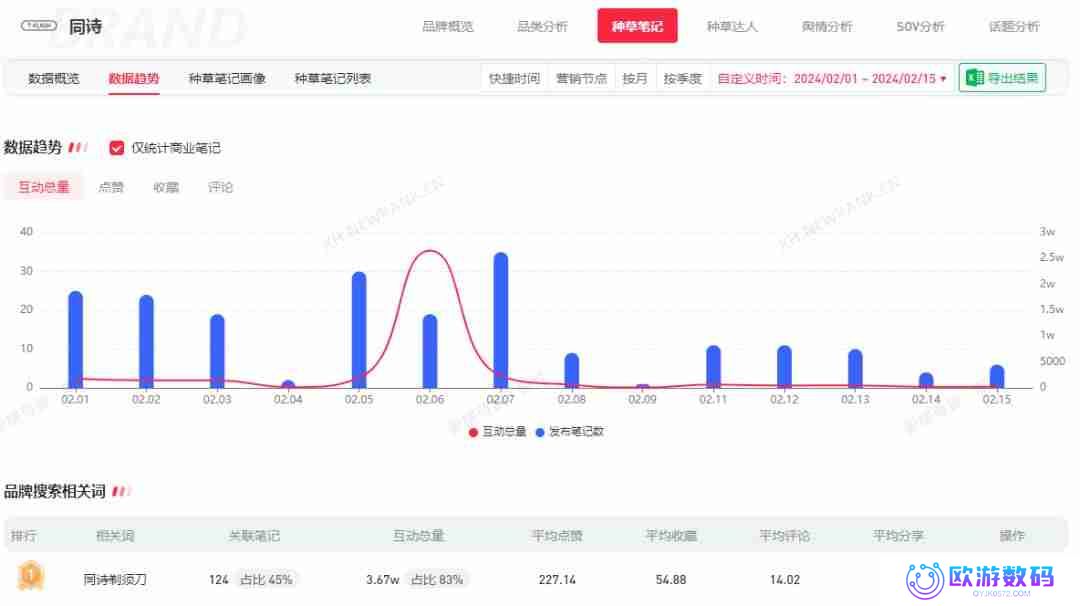The height and width of the screenshot is (606, 1080).
Task: Open the custom date range dropdown
Action: click(x=831, y=79)
